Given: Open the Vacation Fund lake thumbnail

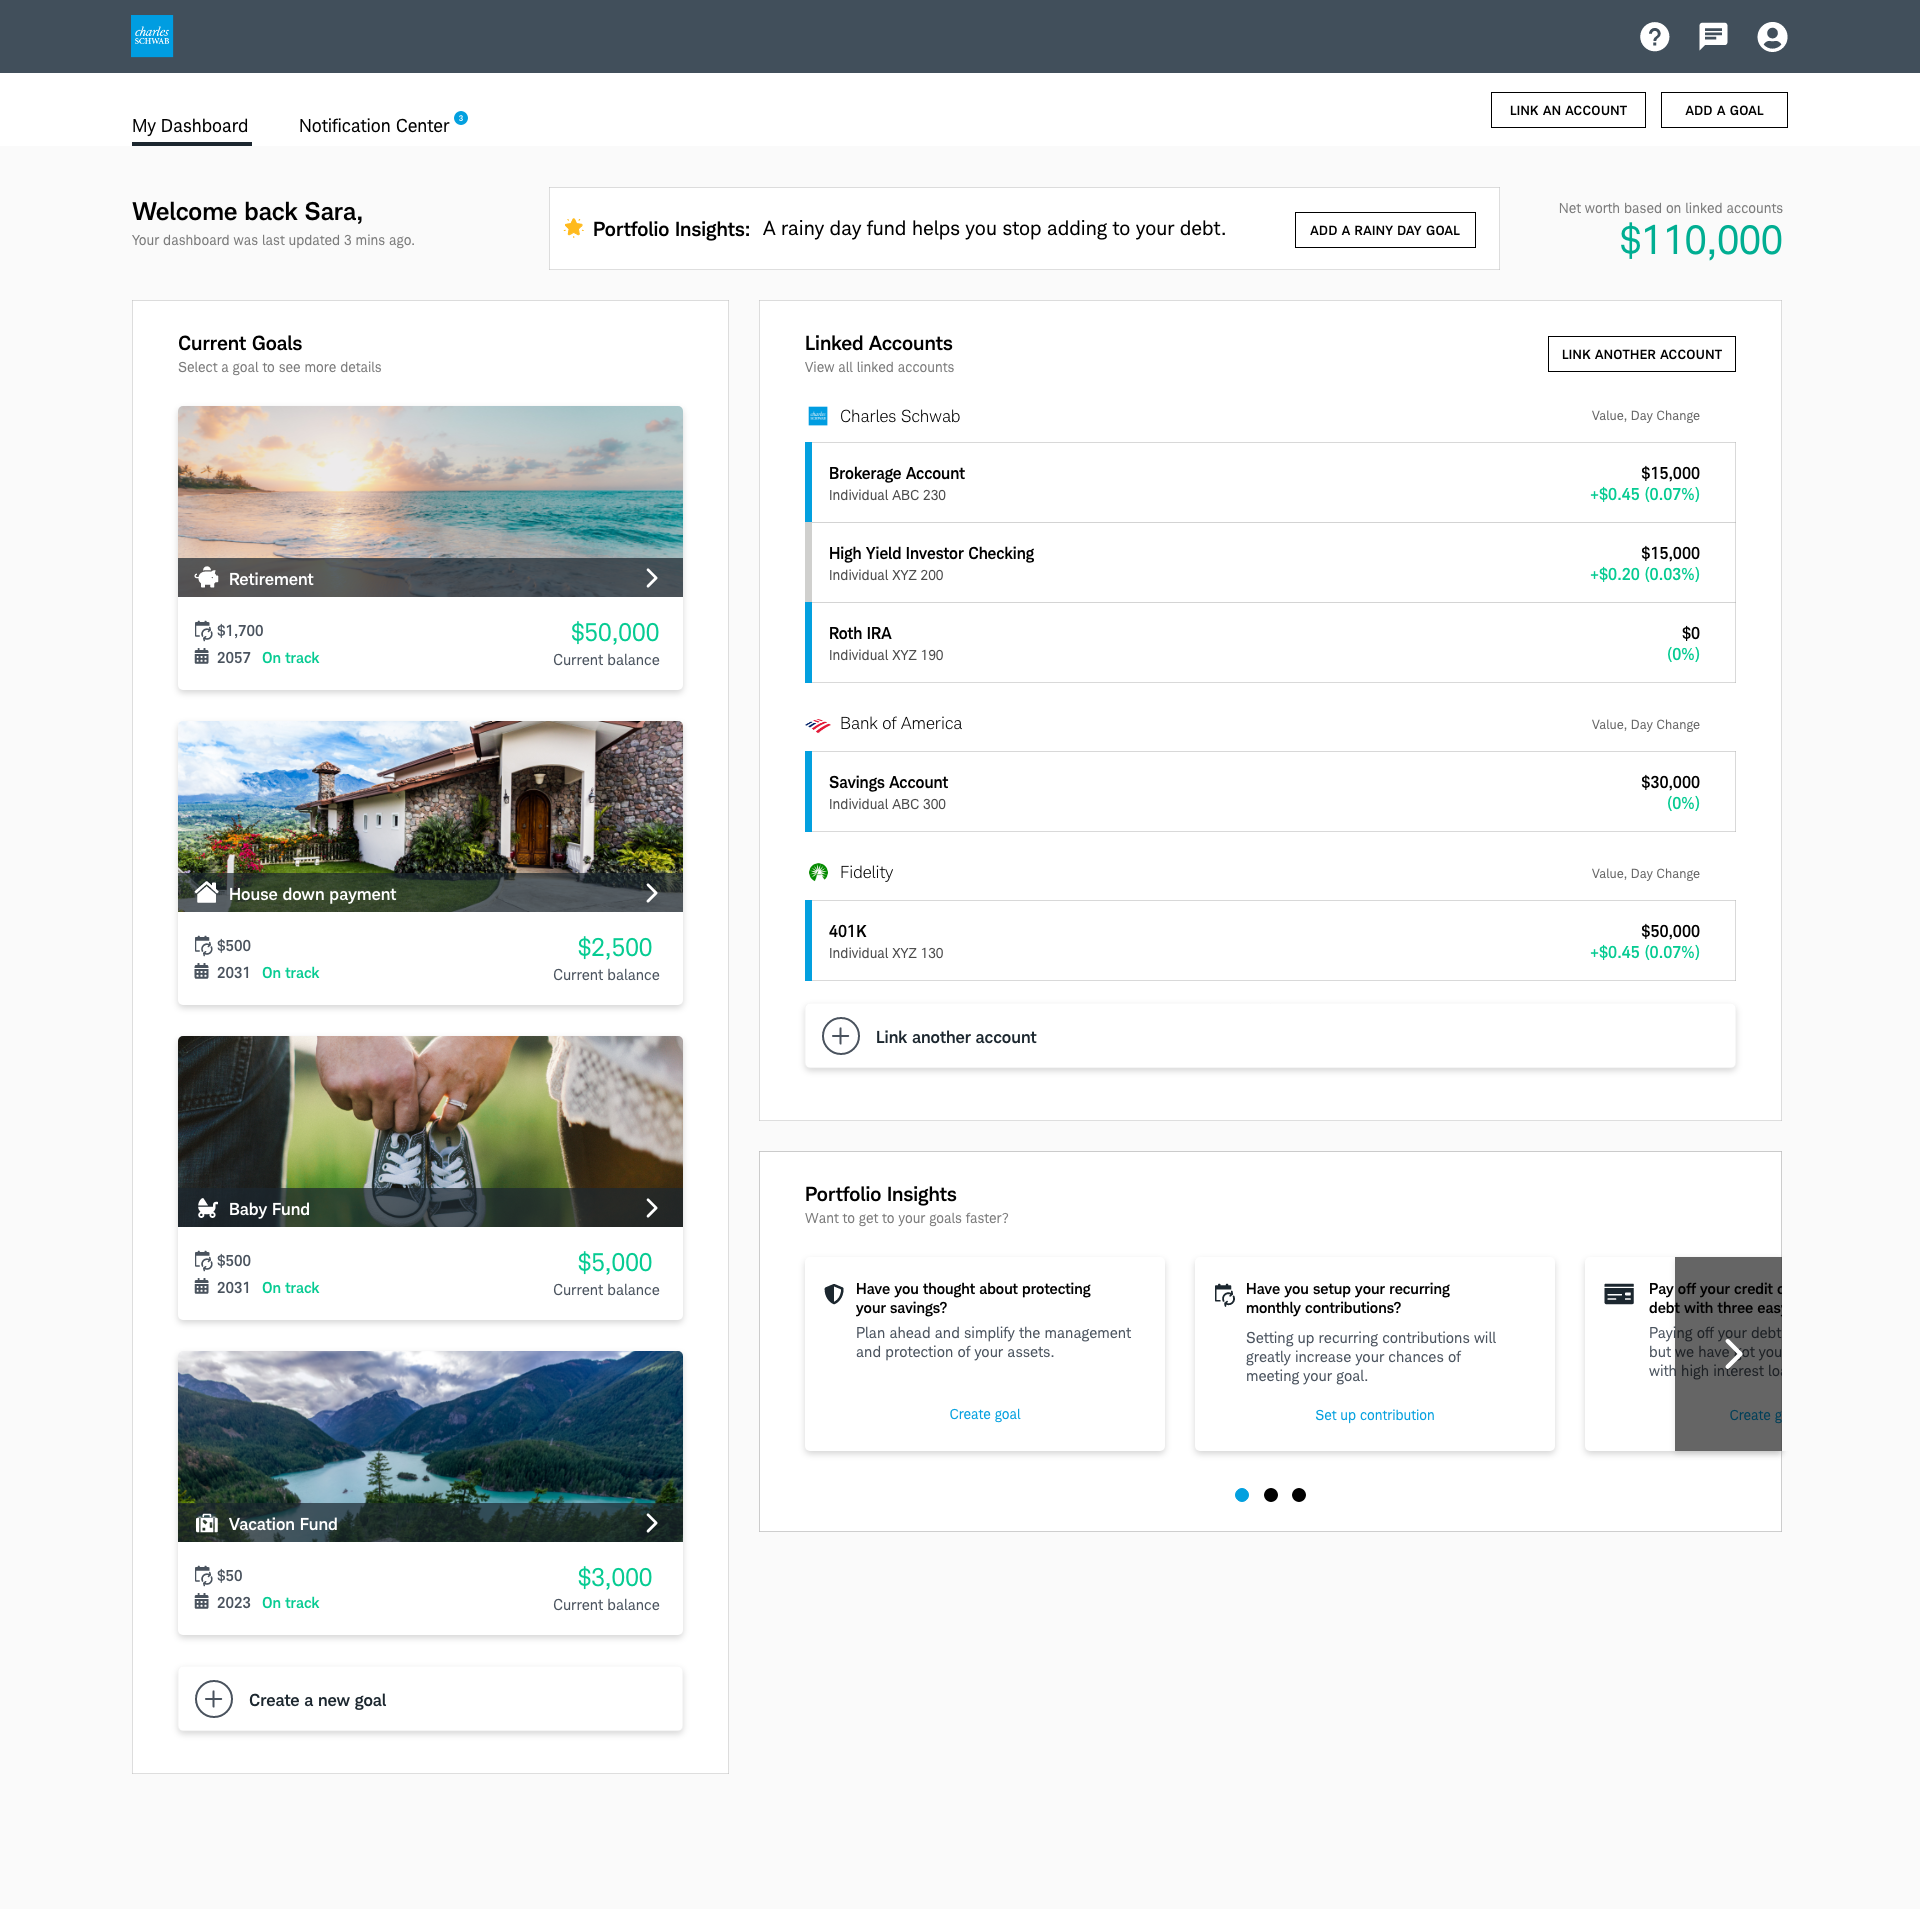Looking at the screenshot, I should [430, 1430].
